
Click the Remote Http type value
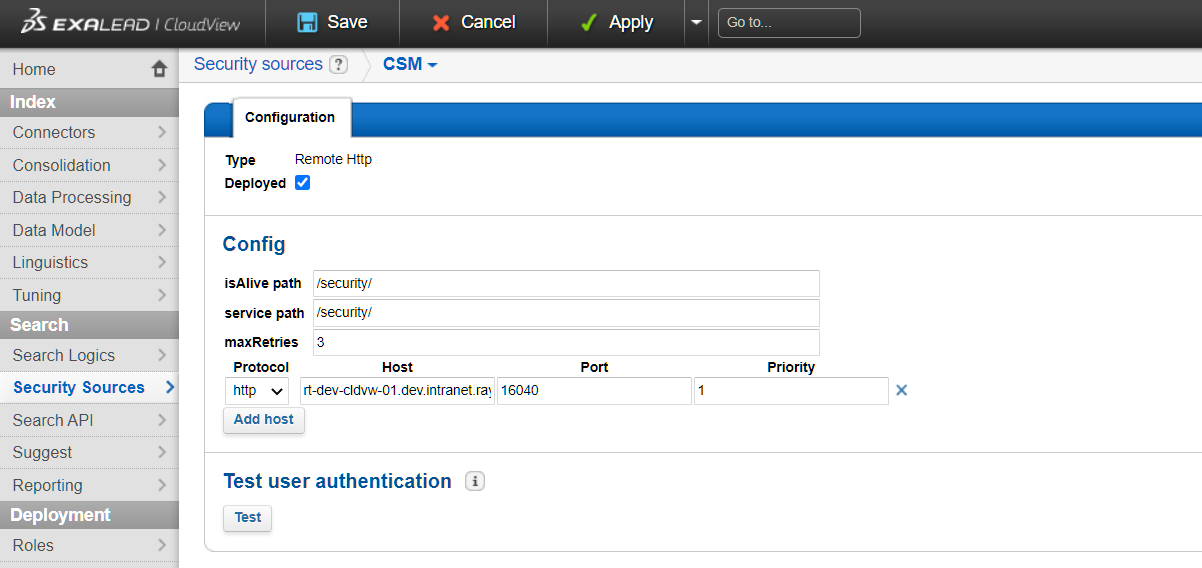tap(333, 159)
